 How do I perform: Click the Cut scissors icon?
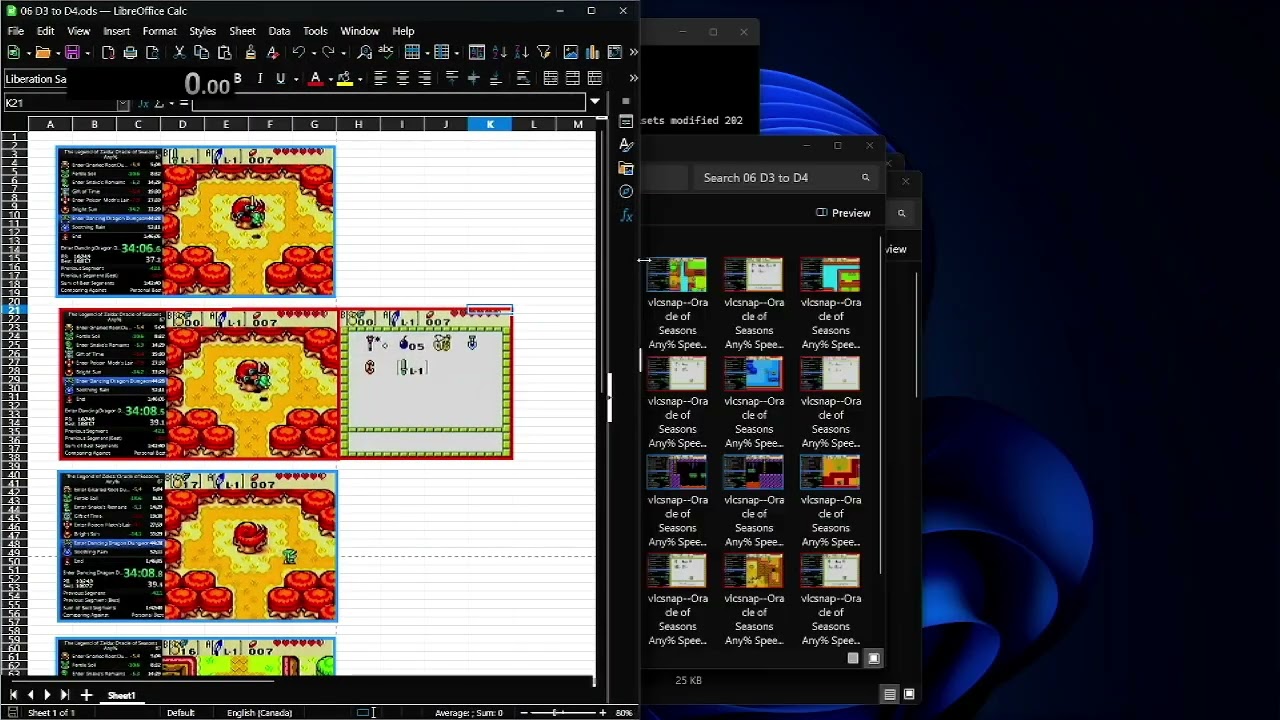tap(179, 52)
